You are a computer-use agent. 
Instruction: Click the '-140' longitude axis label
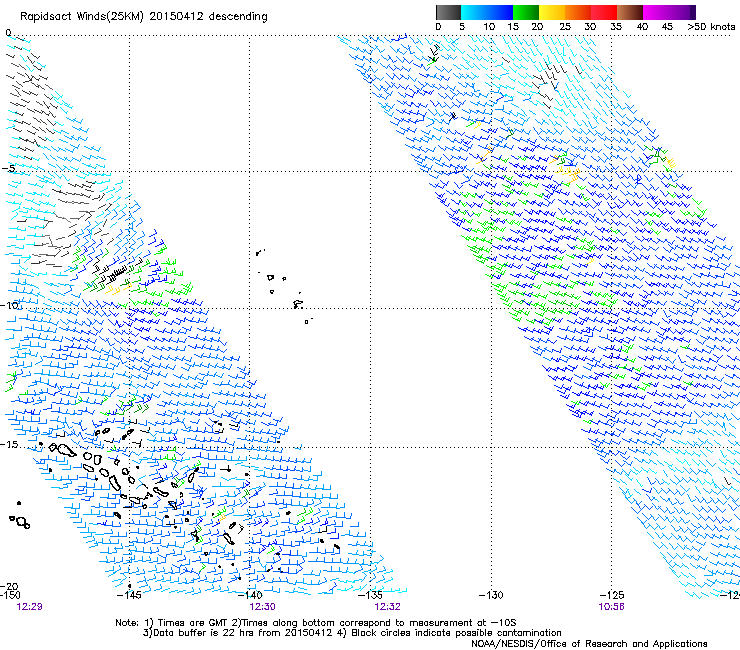click(x=250, y=595)
